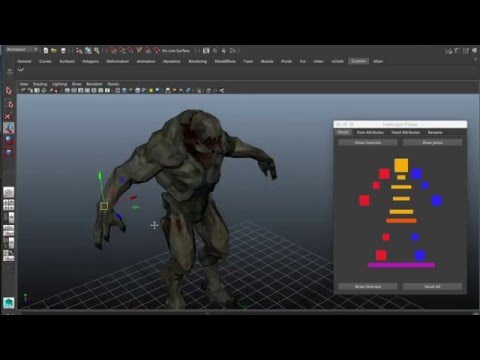This screenshot has height=360, width=480.
Task: Choose the Lasso select tool
Action: 9,104
